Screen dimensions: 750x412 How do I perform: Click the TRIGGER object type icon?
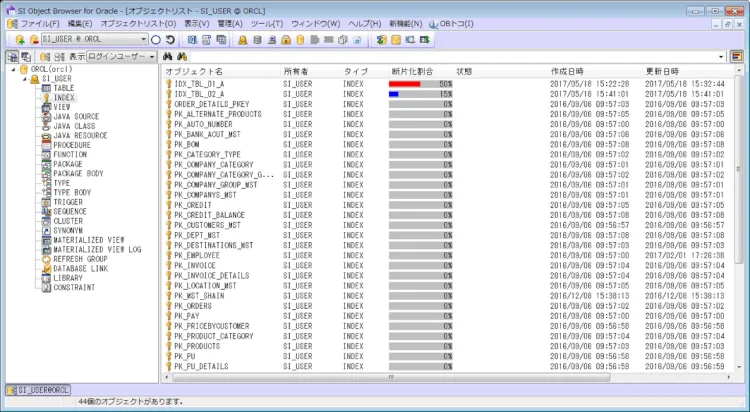tap(46, 202)
